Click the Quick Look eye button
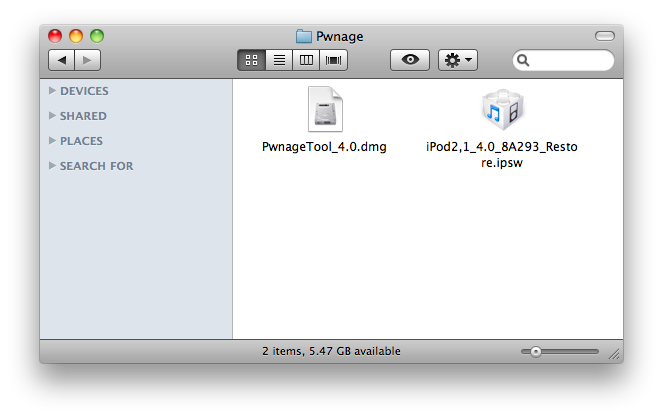Viewport: 663px width, 418px height. tap(410, 61)
